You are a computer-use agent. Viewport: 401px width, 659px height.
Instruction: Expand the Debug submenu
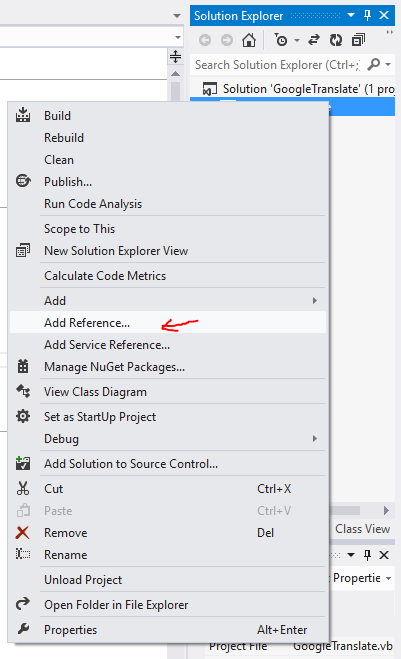click(x=168, y=439)
